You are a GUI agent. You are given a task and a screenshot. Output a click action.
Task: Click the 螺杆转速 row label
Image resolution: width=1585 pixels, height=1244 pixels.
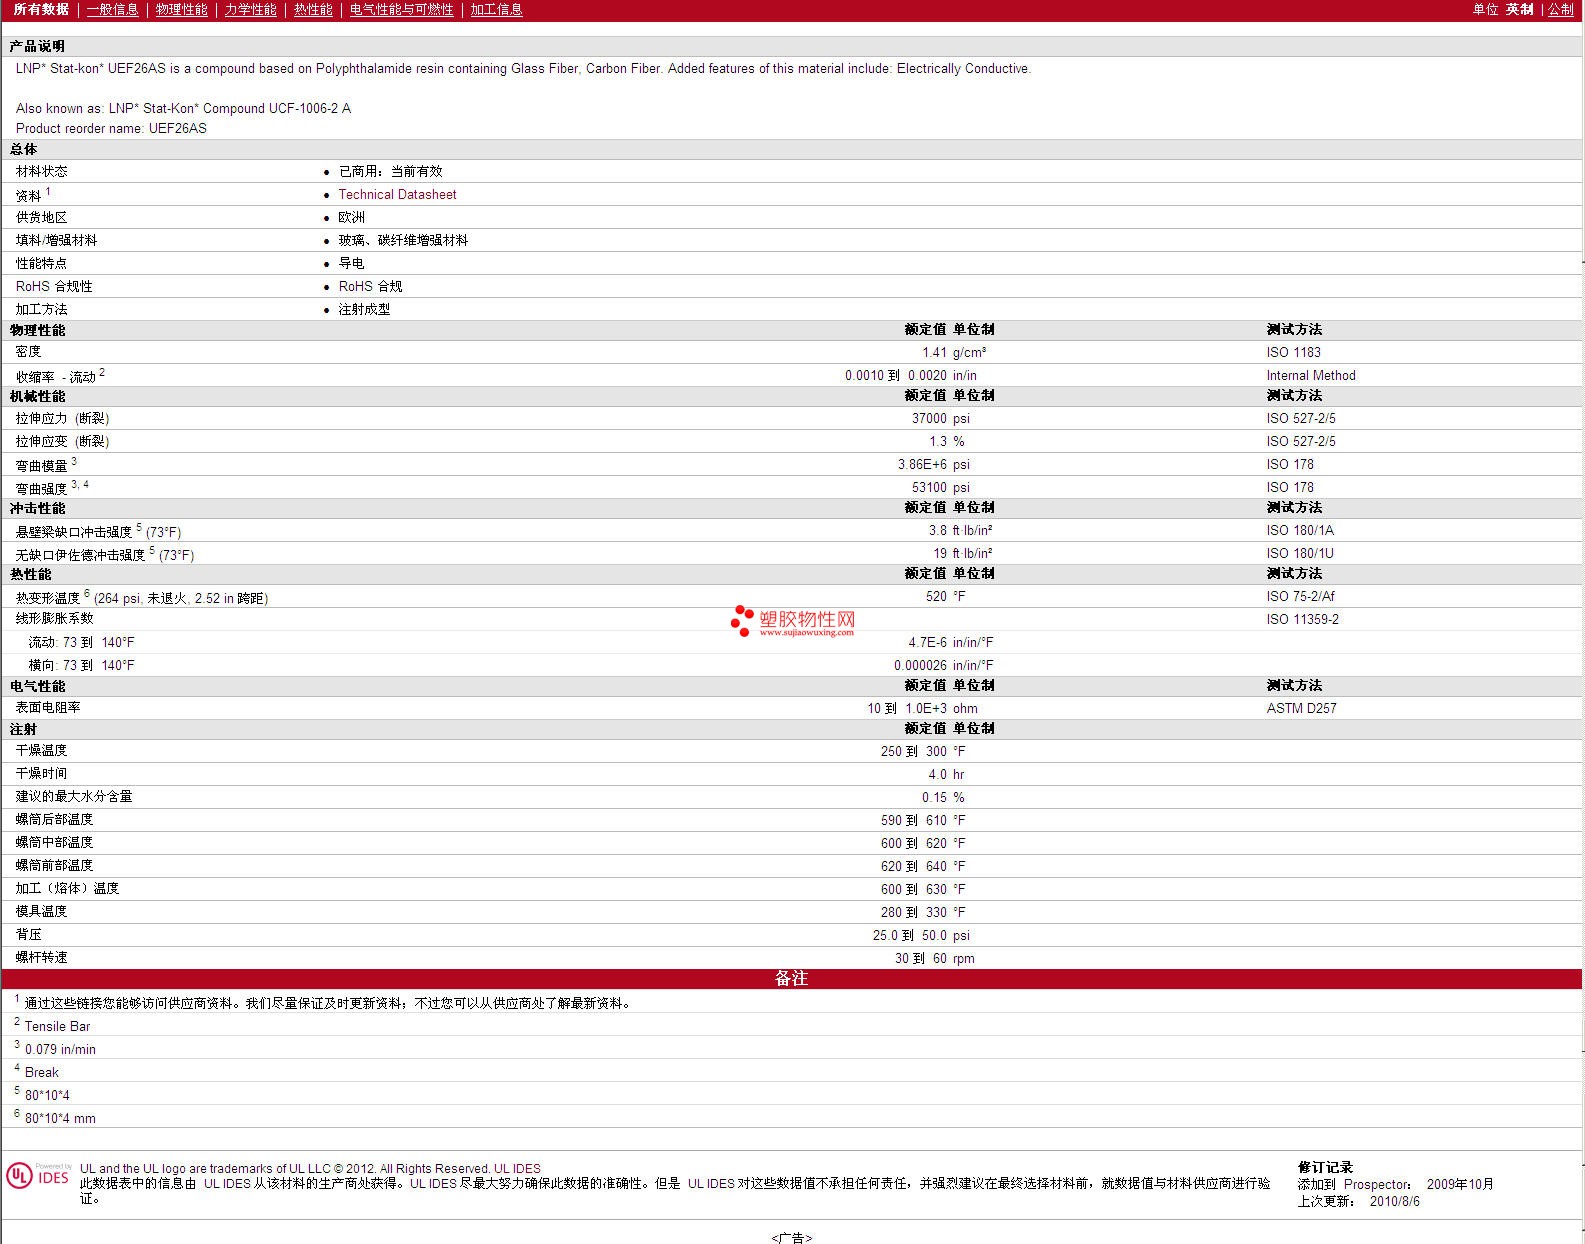click(x=42, y=957)
